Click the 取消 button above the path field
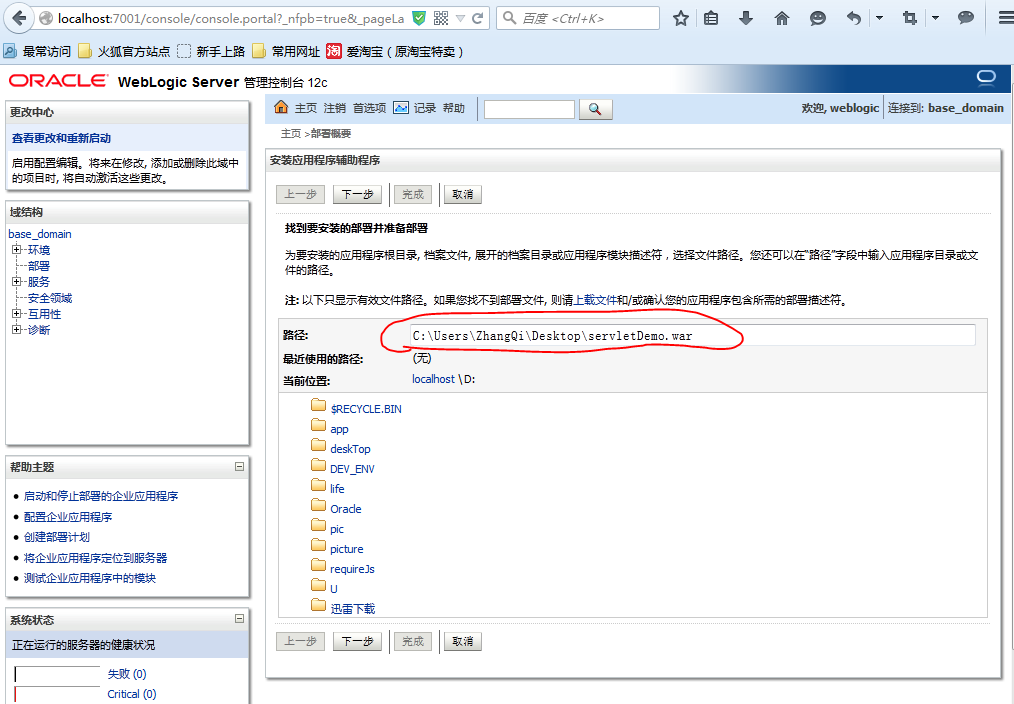This screenshot has height=704, width=1014. click(462, 195)
